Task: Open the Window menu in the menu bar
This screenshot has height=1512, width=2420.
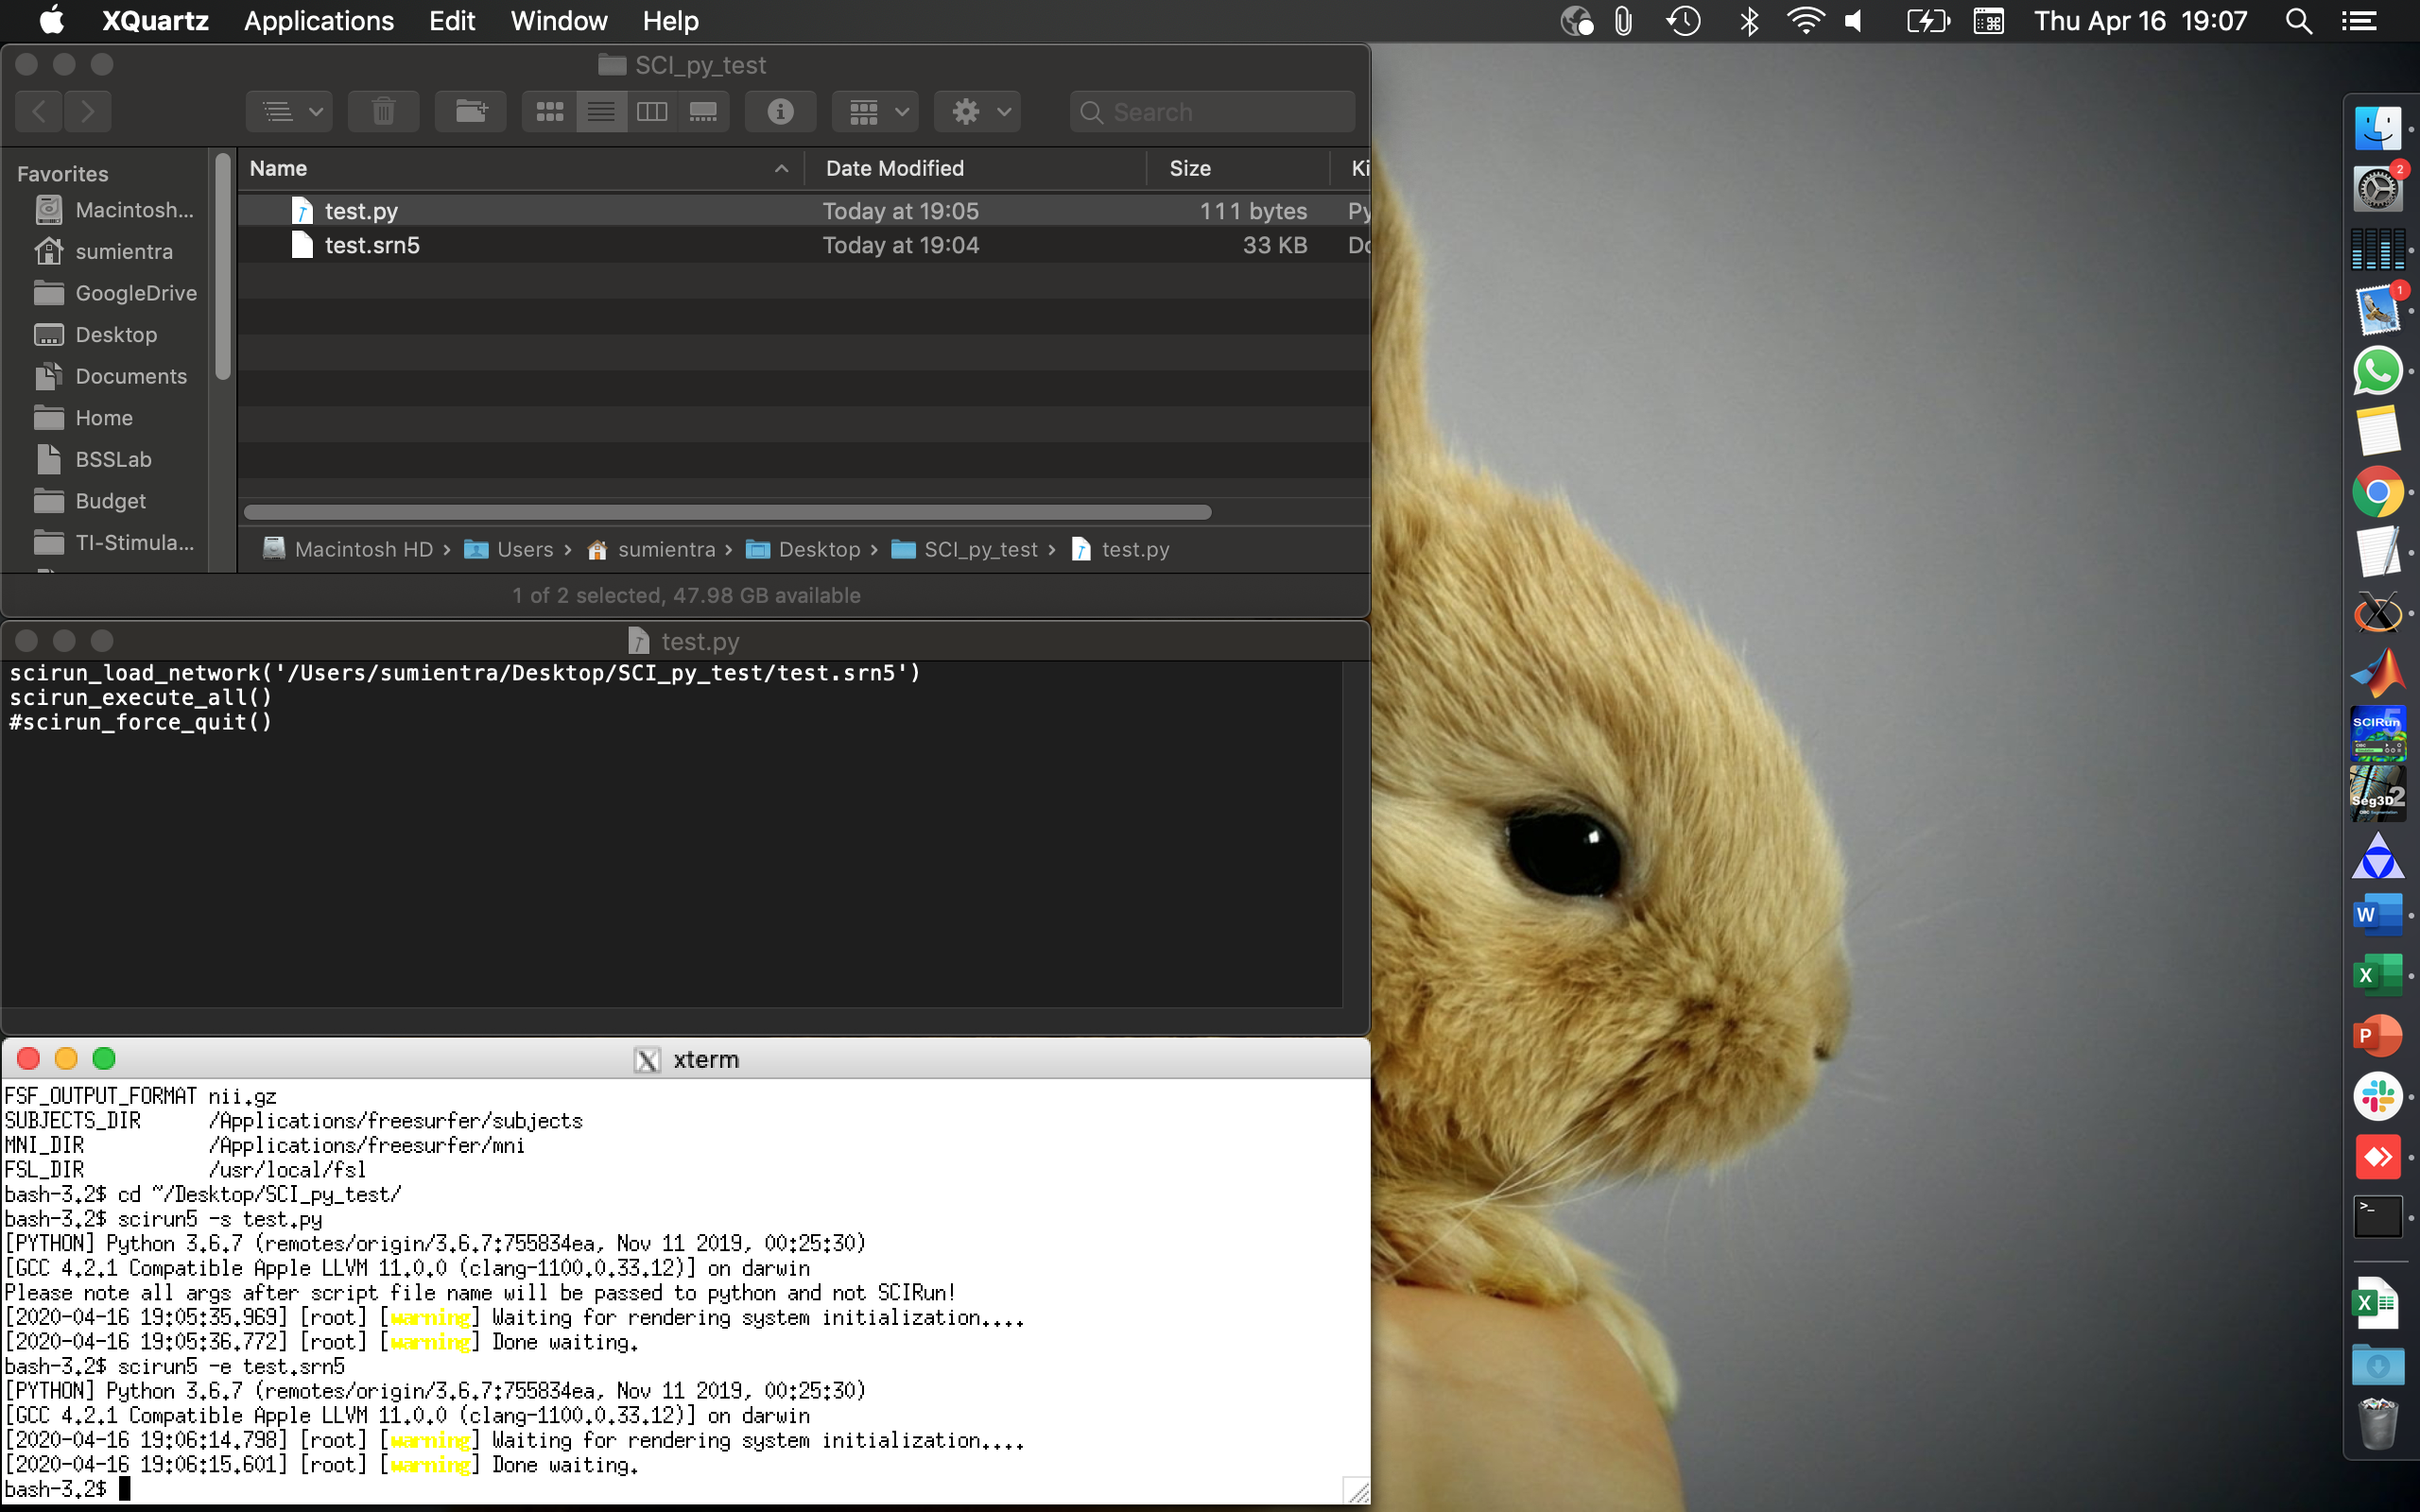Action: pyautogui.click(x=559, y=21)
